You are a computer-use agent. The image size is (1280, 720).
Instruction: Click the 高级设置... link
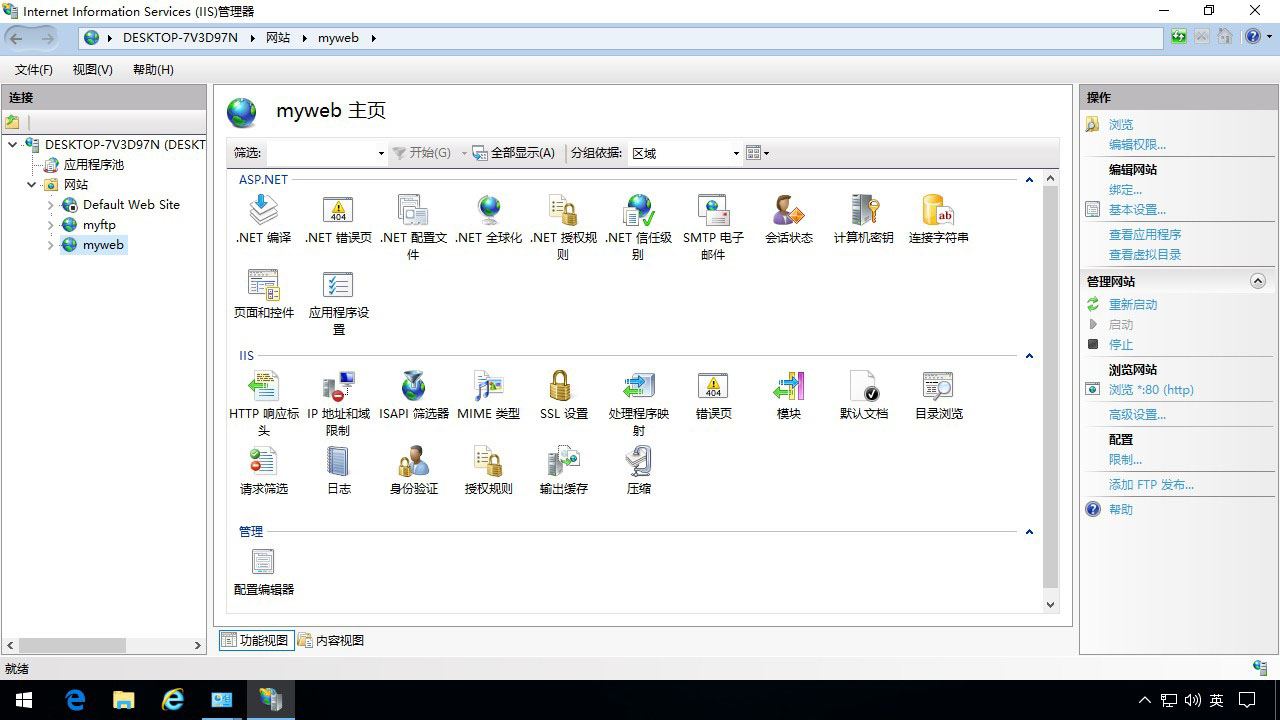pos(1137,415)
